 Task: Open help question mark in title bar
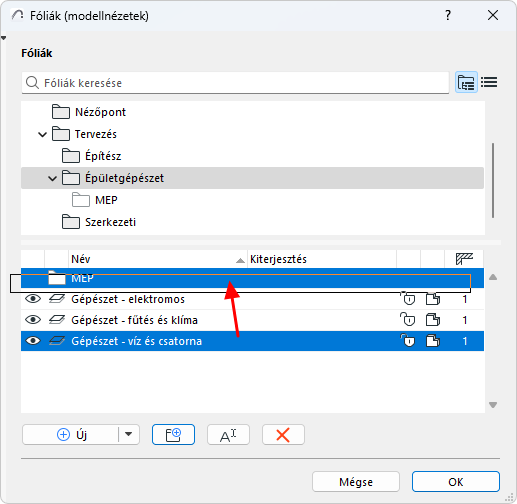pyautogui.click(x=448, y=15)
